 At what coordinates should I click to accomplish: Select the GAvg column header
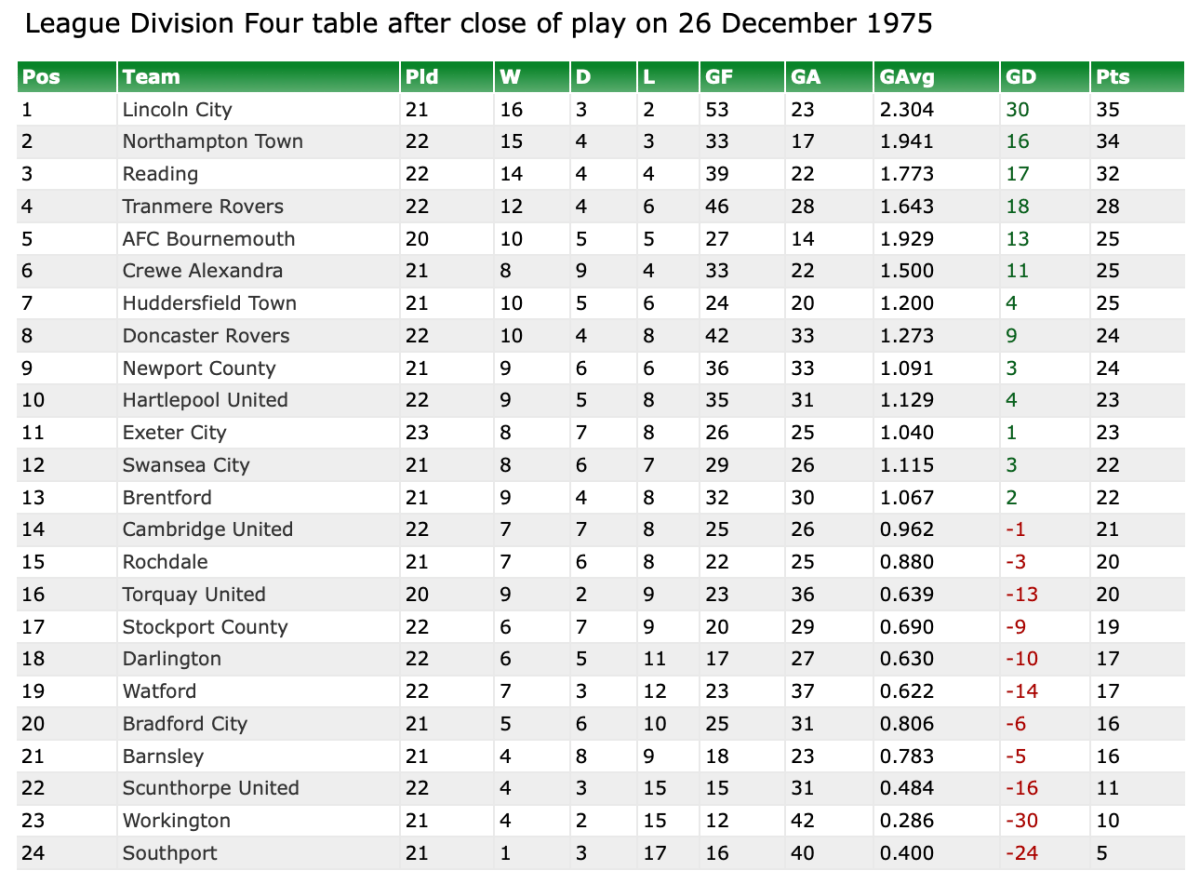[x=907, y=77]
